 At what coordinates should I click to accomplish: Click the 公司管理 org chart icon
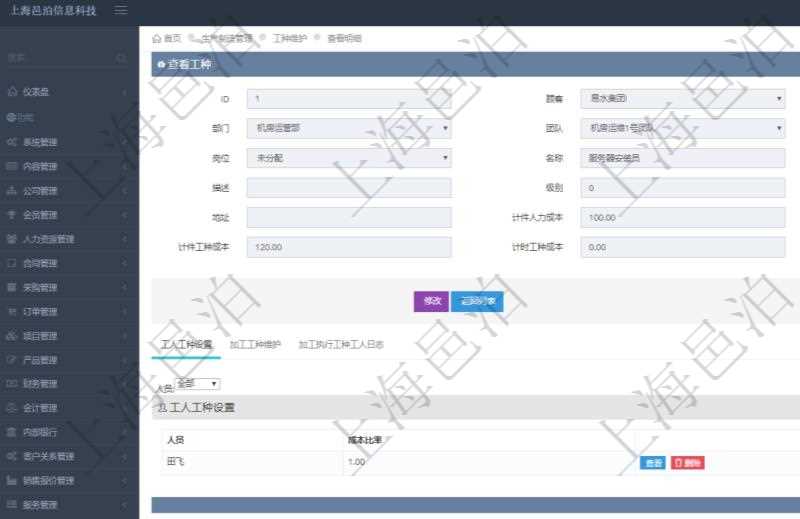point(12,190)
